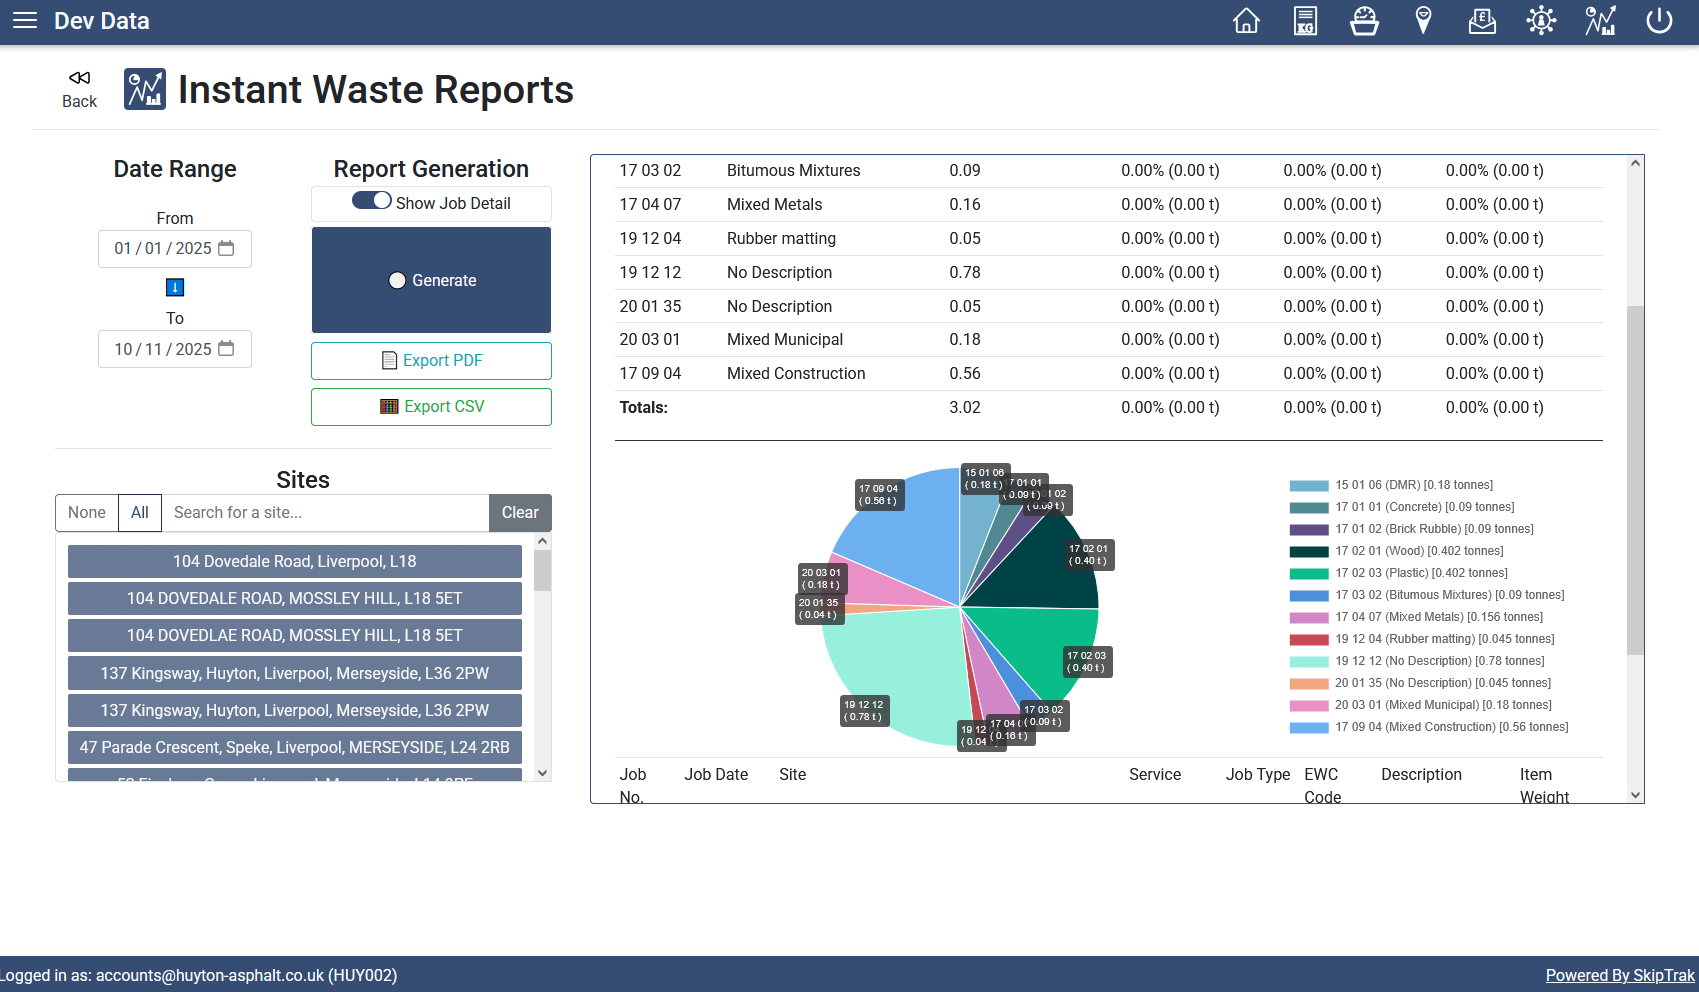Select site 47 Parade Crescent, Speke
The height and width of the screenshot is (992, 1699).
pos(295,748)
